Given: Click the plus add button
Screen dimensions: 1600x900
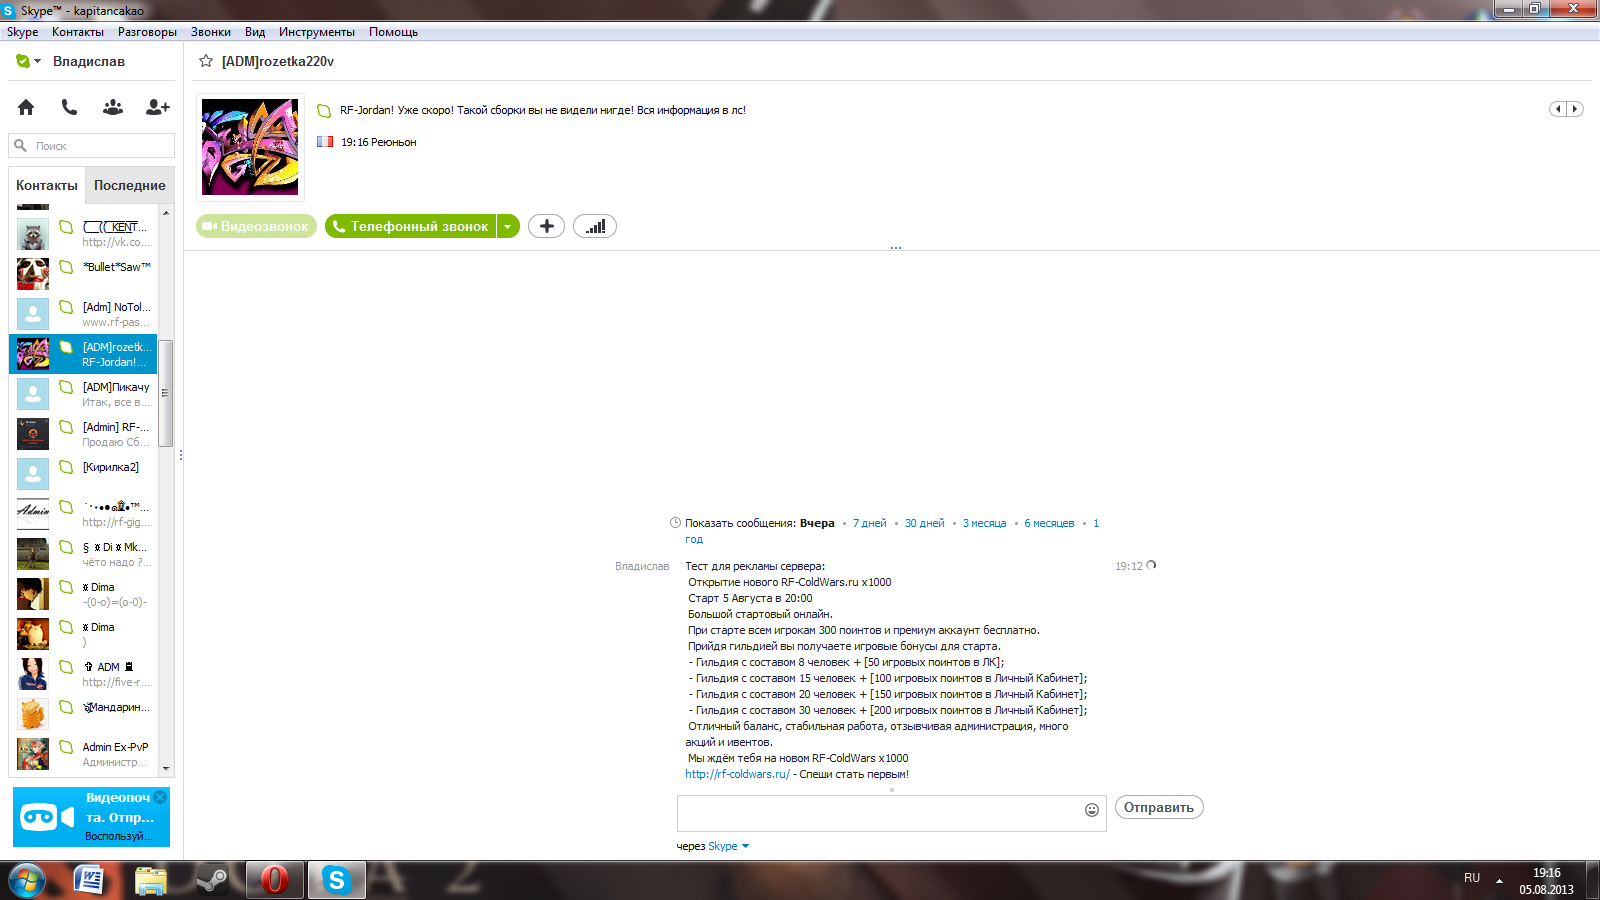Looking at the screenshot, I should pos(546,226).
